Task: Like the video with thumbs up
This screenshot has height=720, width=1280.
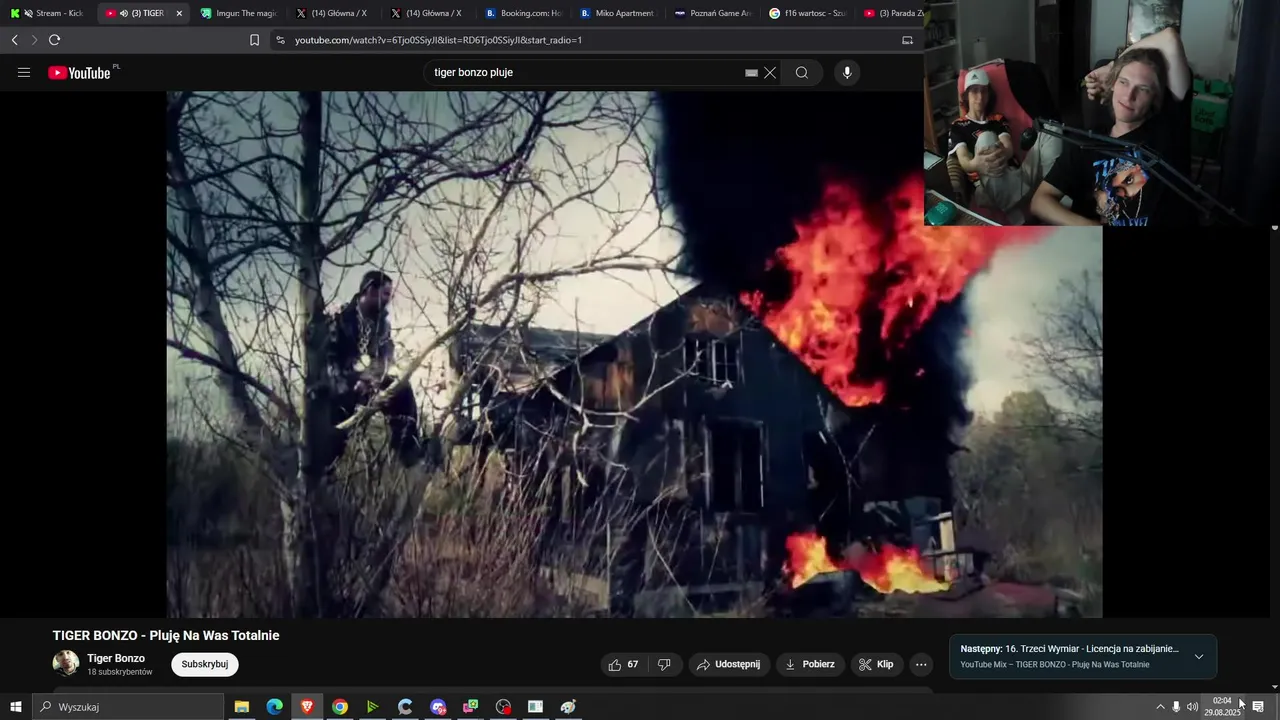Action: coord(624,664)
